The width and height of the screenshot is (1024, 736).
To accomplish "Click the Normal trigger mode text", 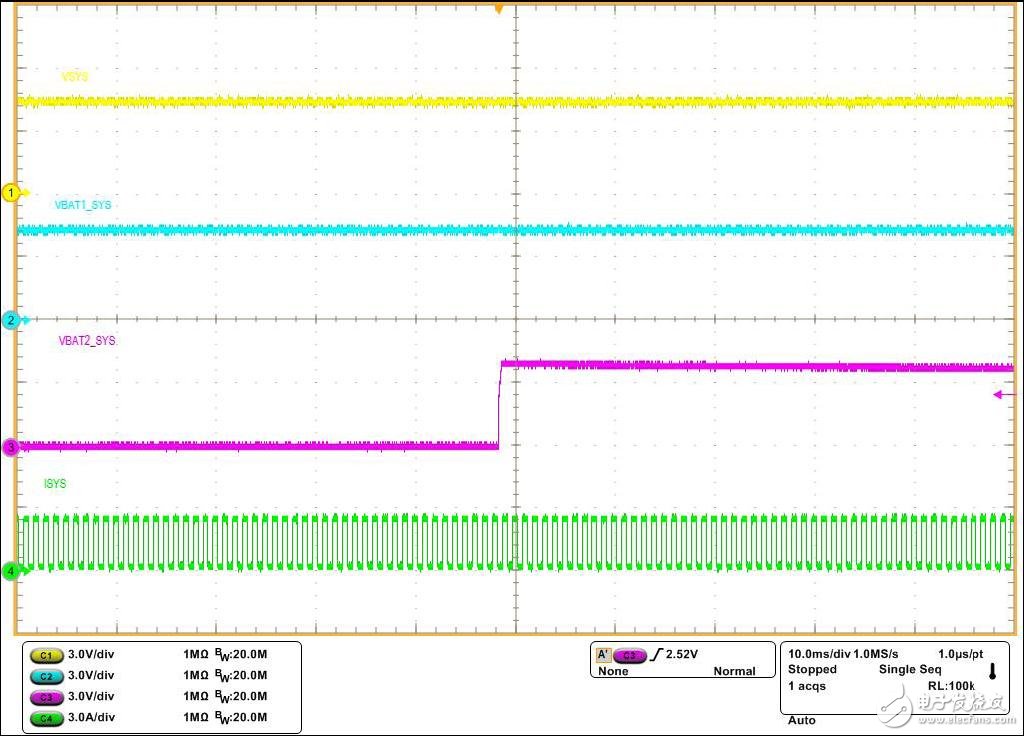I will [734, 671].
